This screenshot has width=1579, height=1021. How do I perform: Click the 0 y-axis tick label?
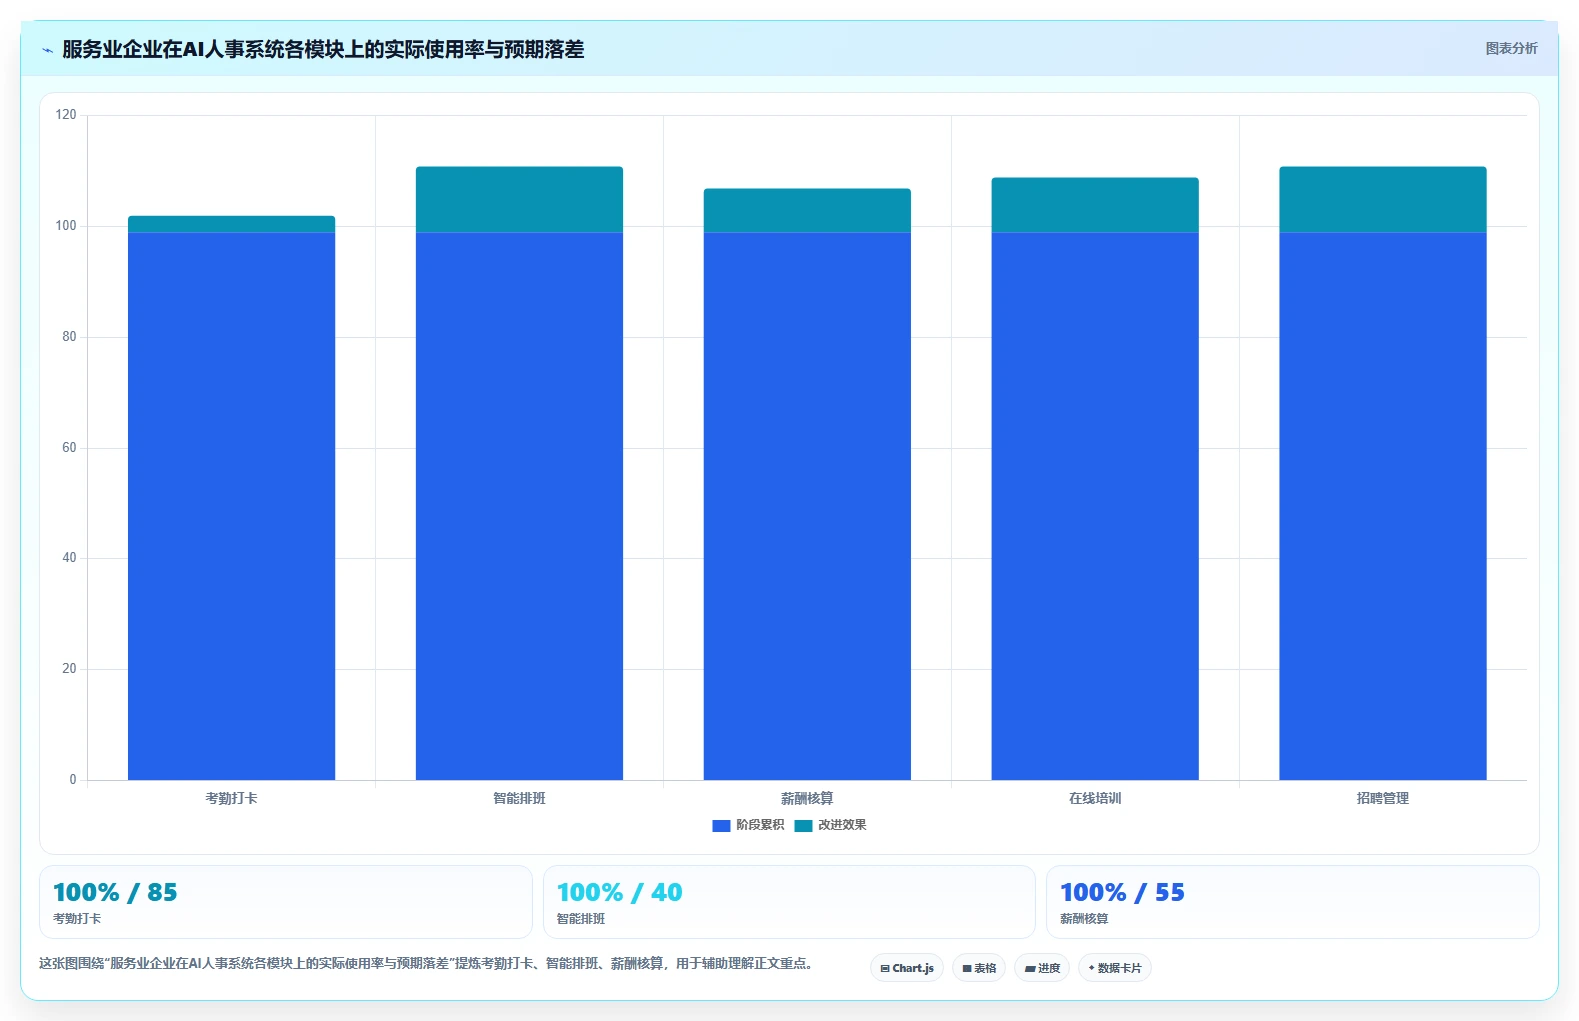click(72, 780)
